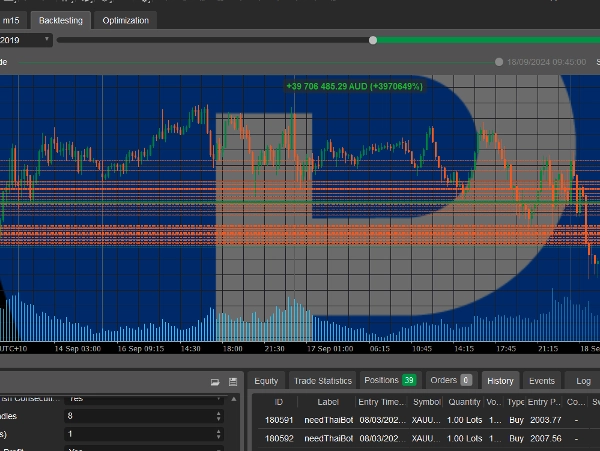Open the Equity tab

pyautogui.click(x=266, y=381)
